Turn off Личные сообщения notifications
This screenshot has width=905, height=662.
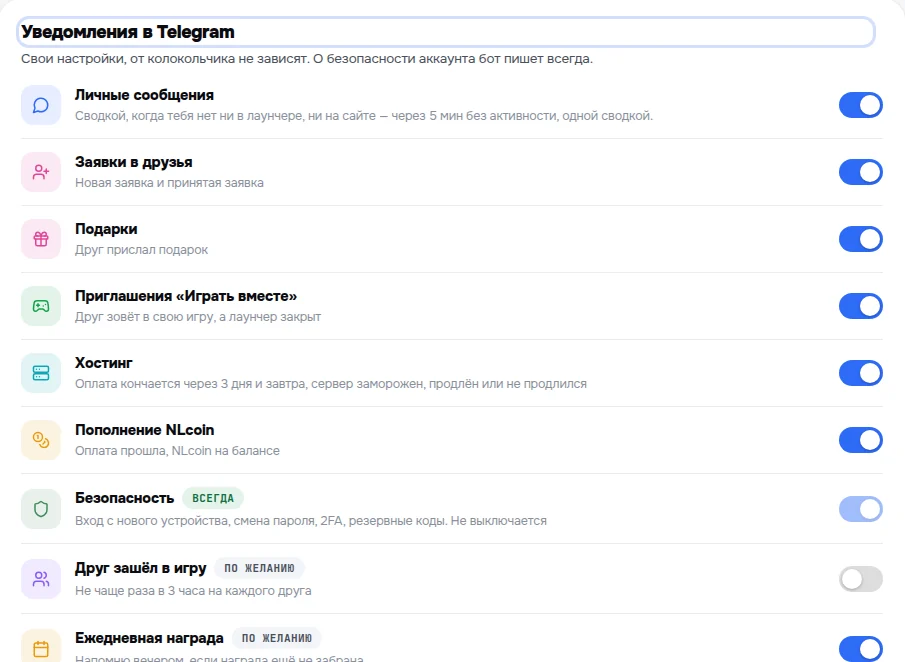tap(861, 105)
